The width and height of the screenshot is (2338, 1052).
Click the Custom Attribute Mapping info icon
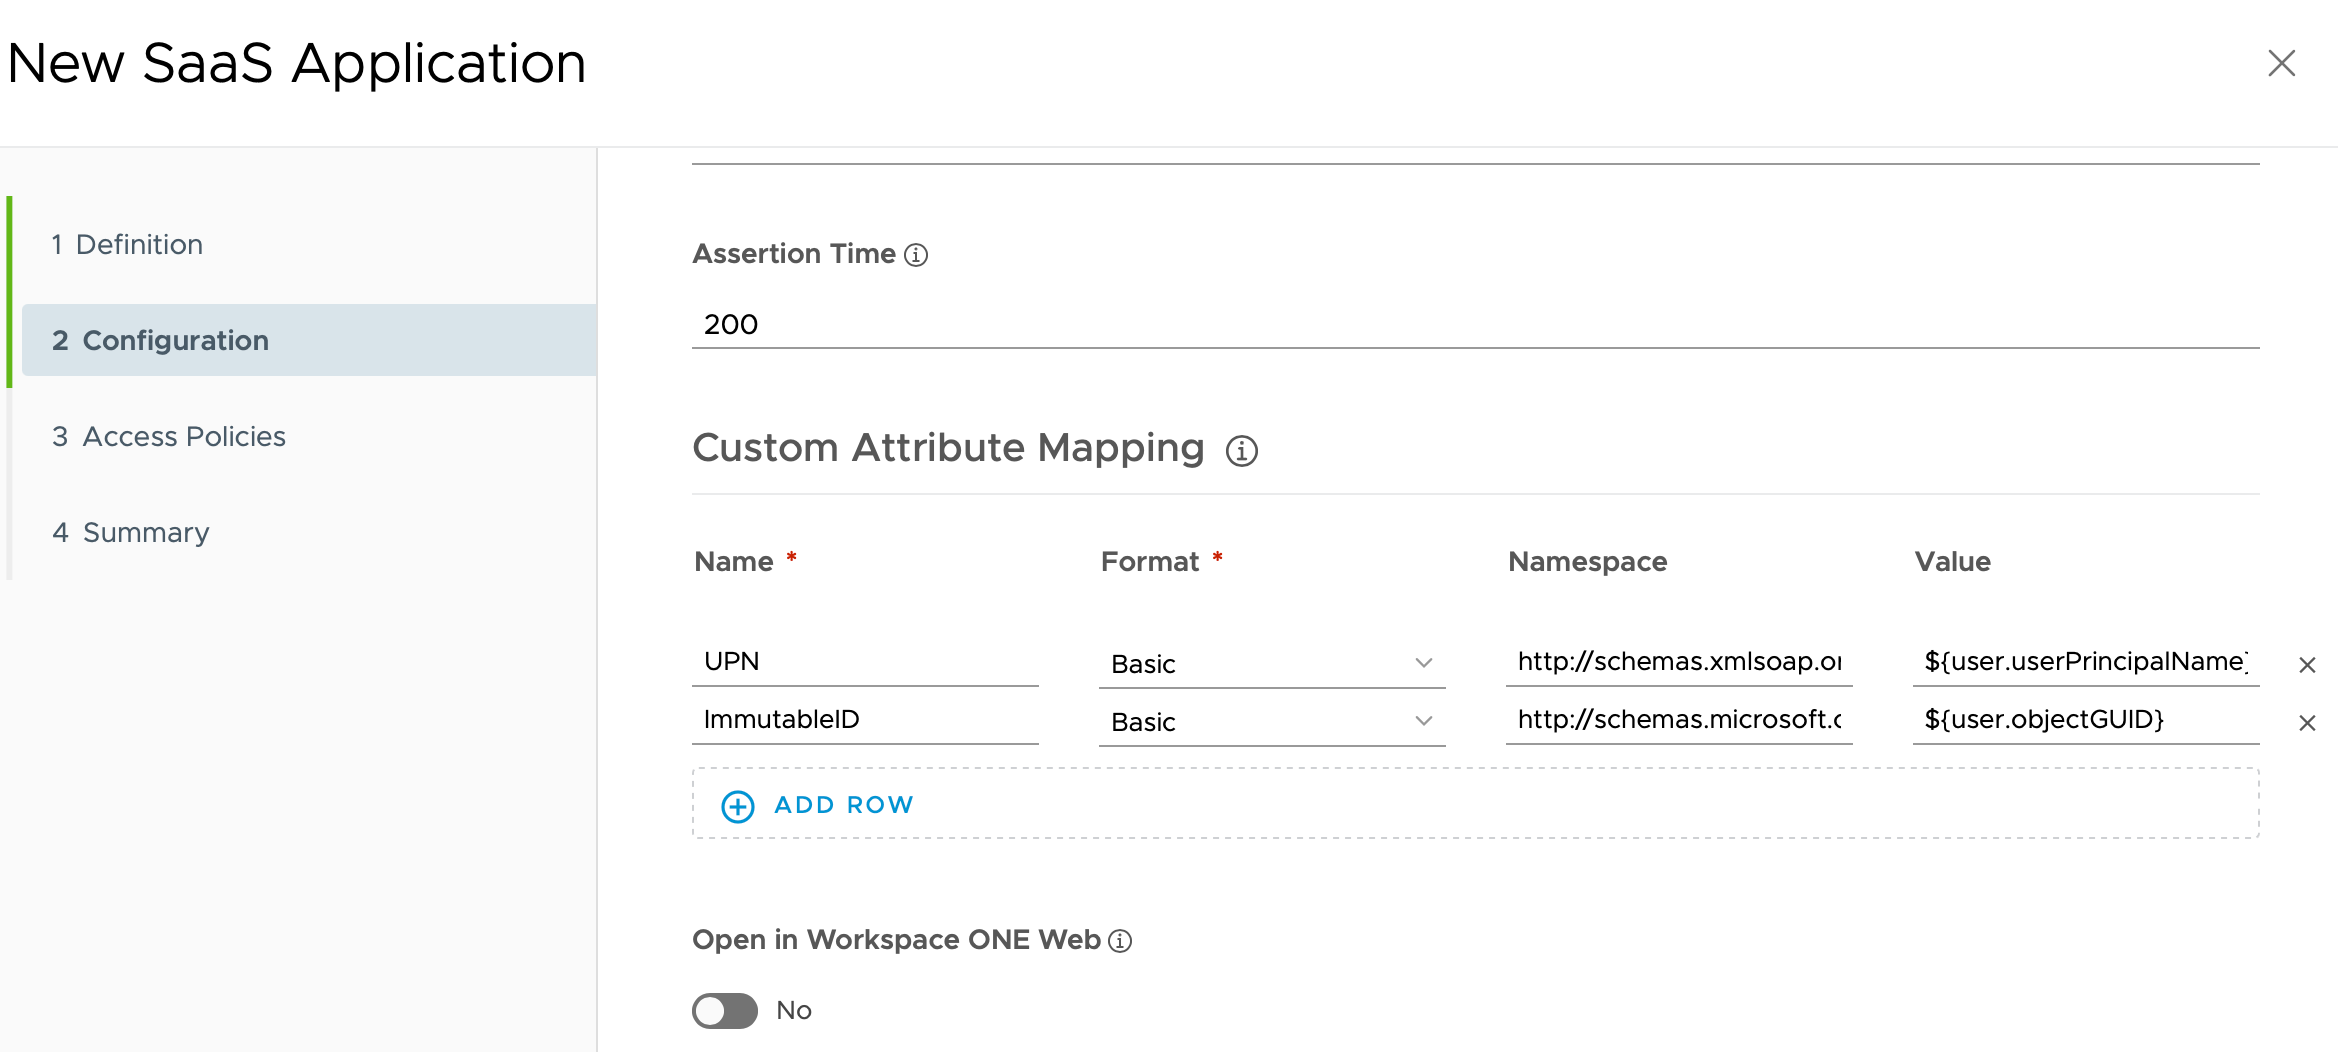tap(1241, 451)
